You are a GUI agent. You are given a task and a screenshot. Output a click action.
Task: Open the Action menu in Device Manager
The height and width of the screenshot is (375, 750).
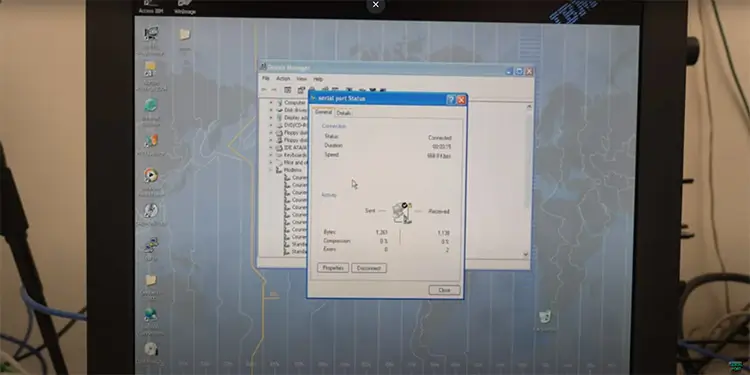coord(283,78)
